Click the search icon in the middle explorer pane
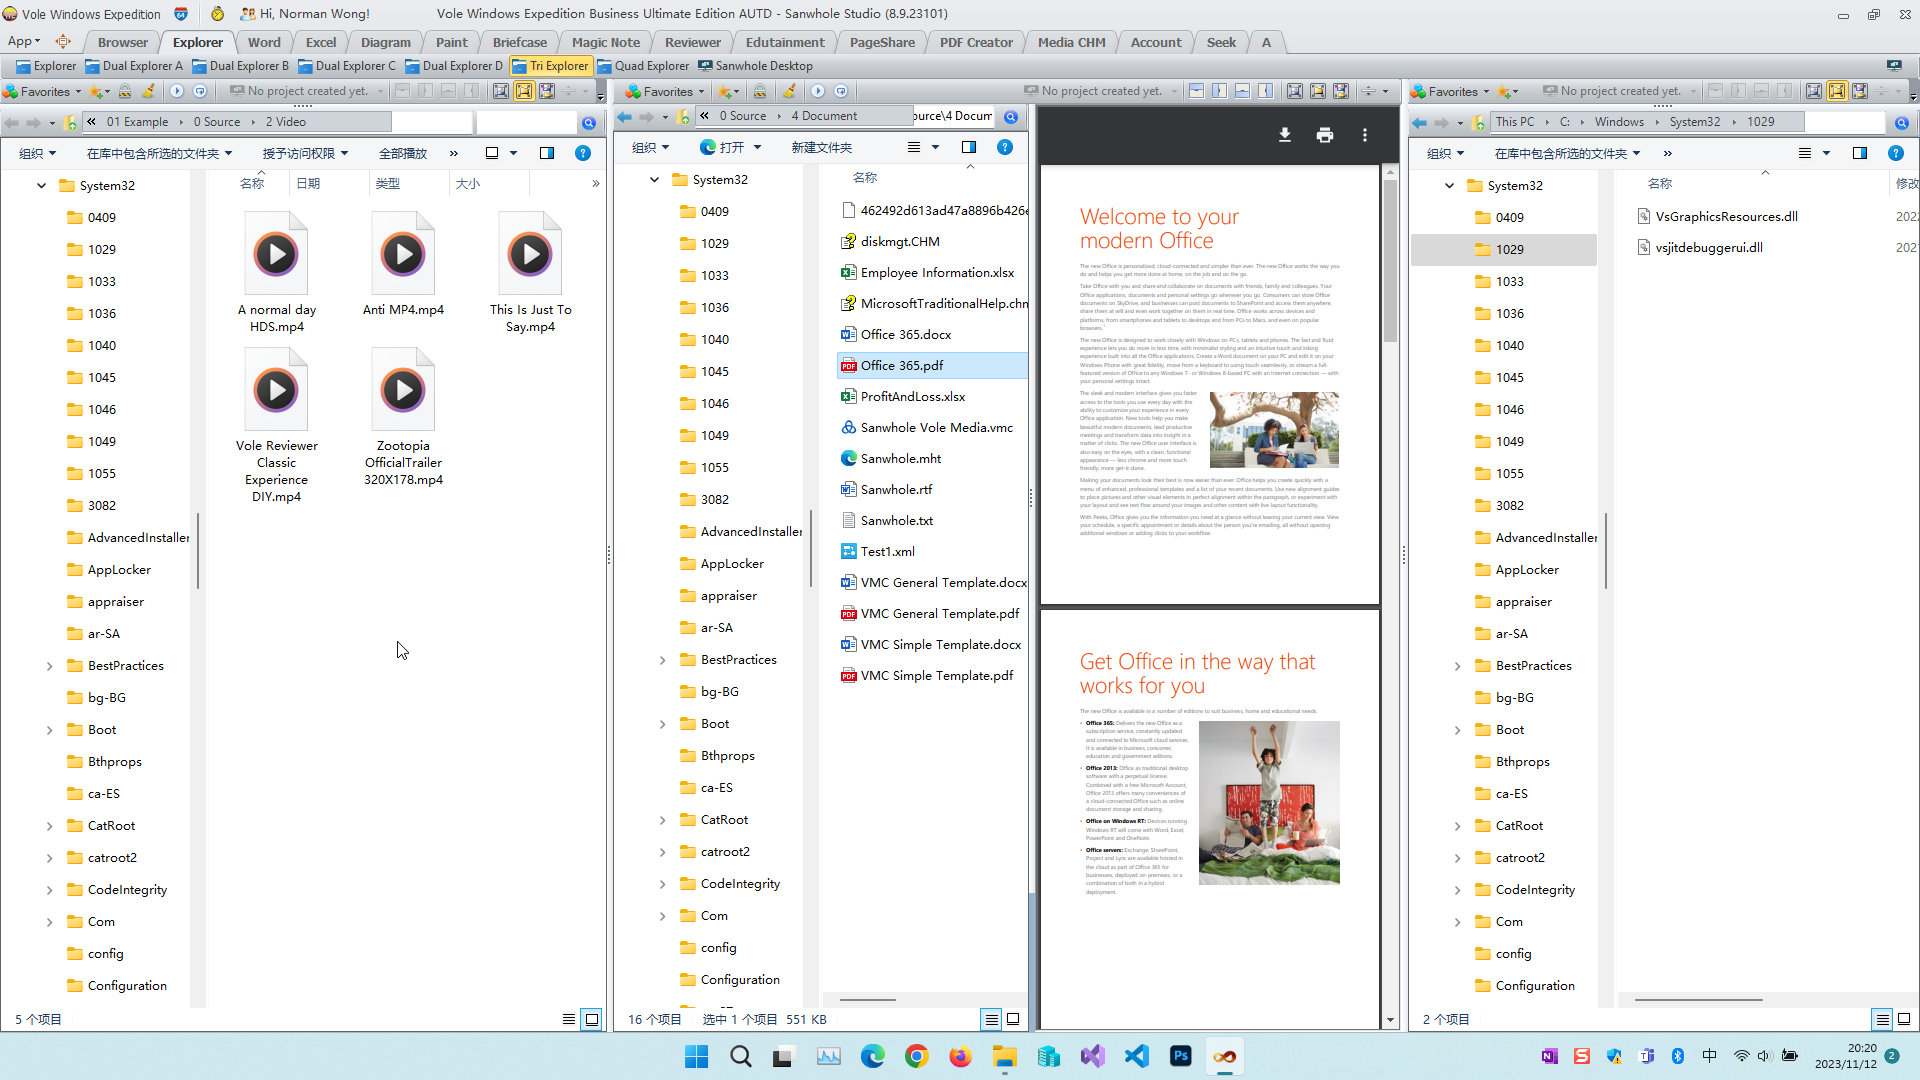Viewport: 1920px width, 1080px height. [x=1011, y=117]
